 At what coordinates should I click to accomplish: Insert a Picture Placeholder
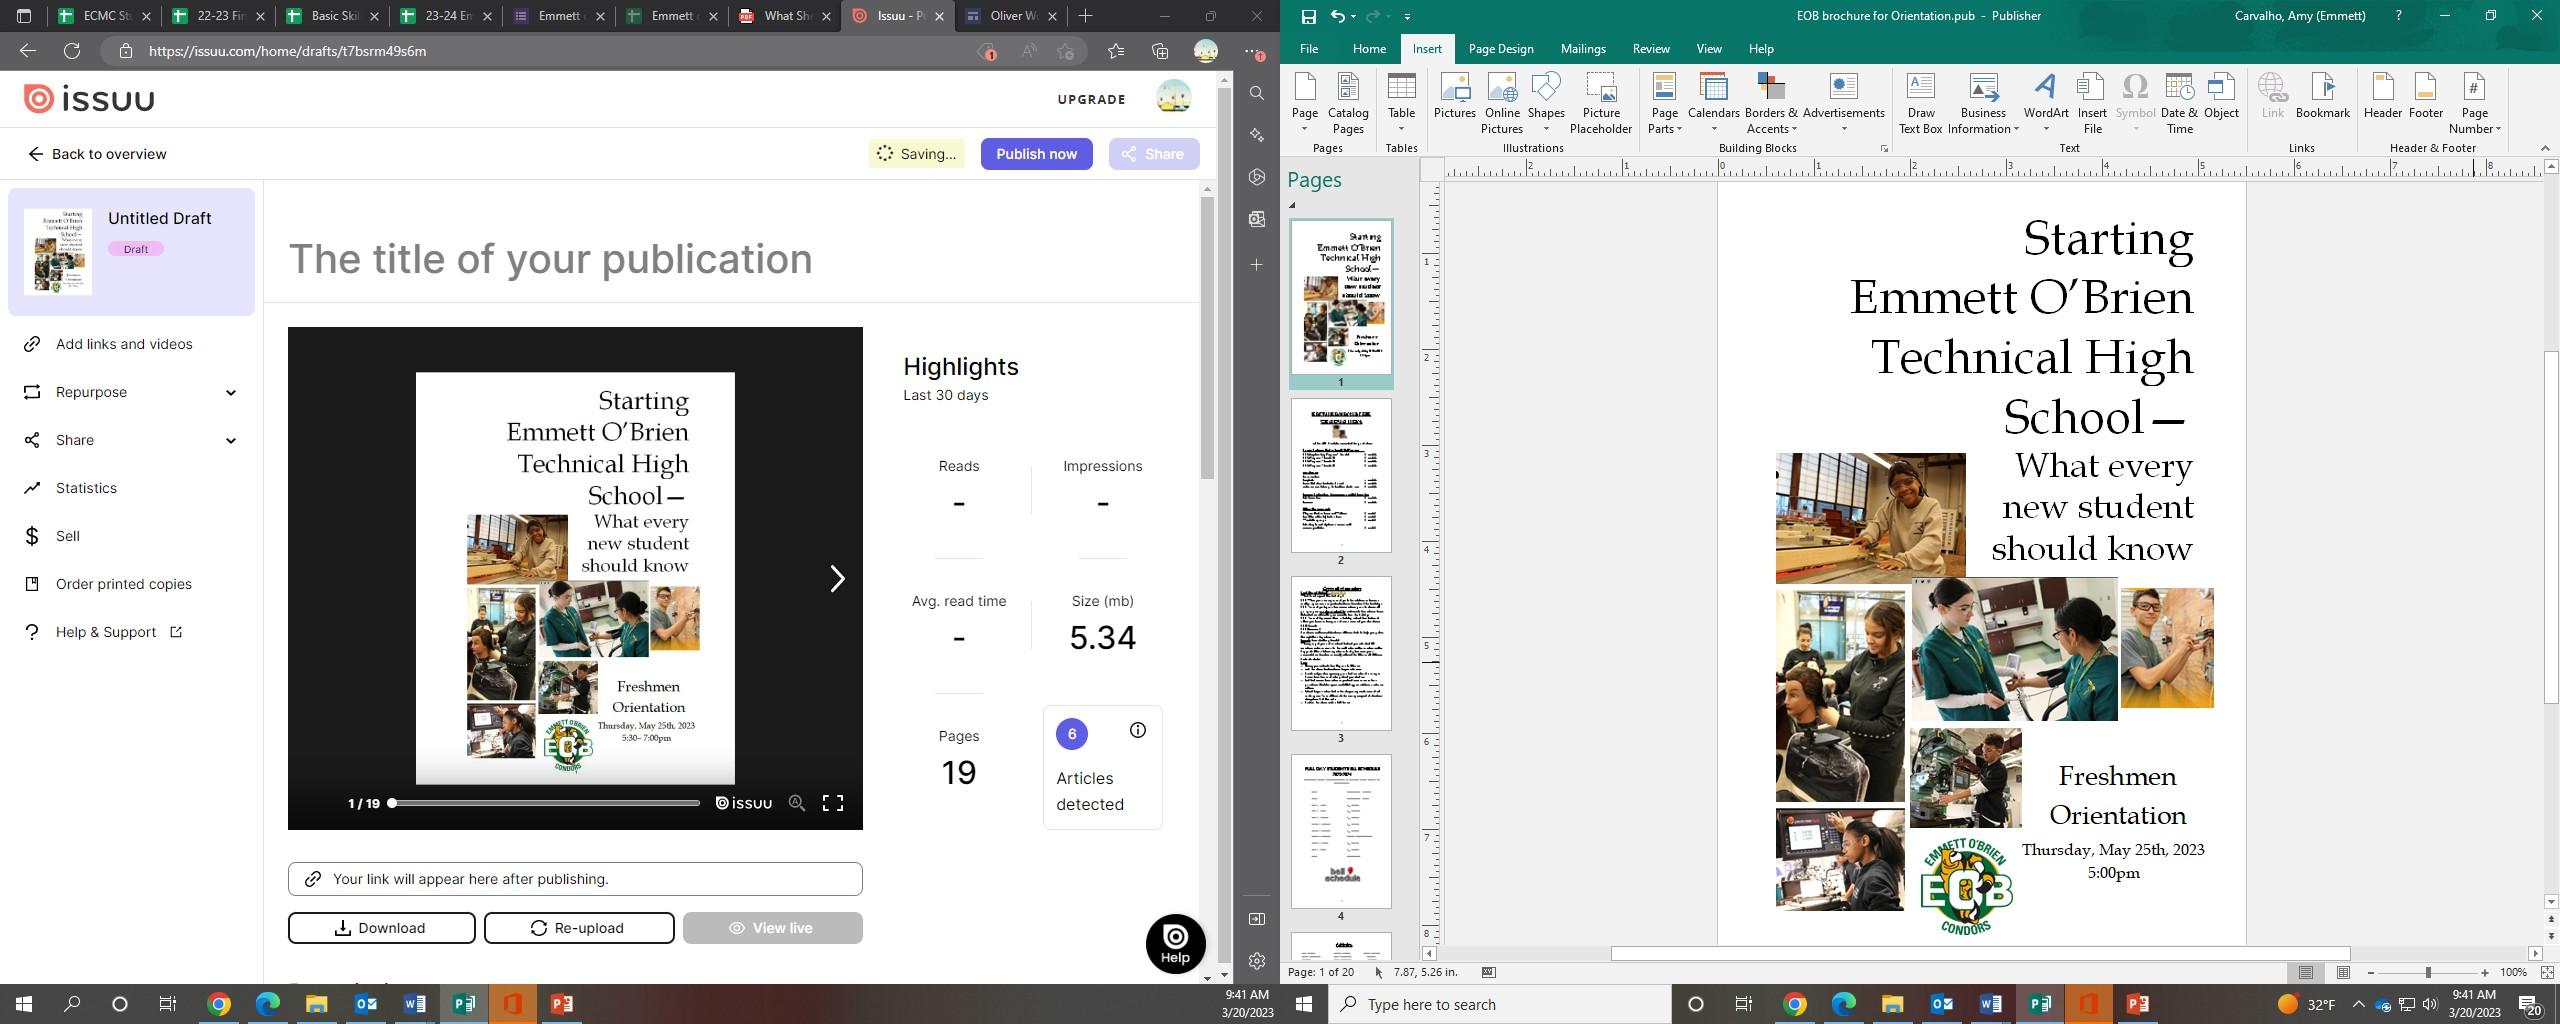point(1600,103)
